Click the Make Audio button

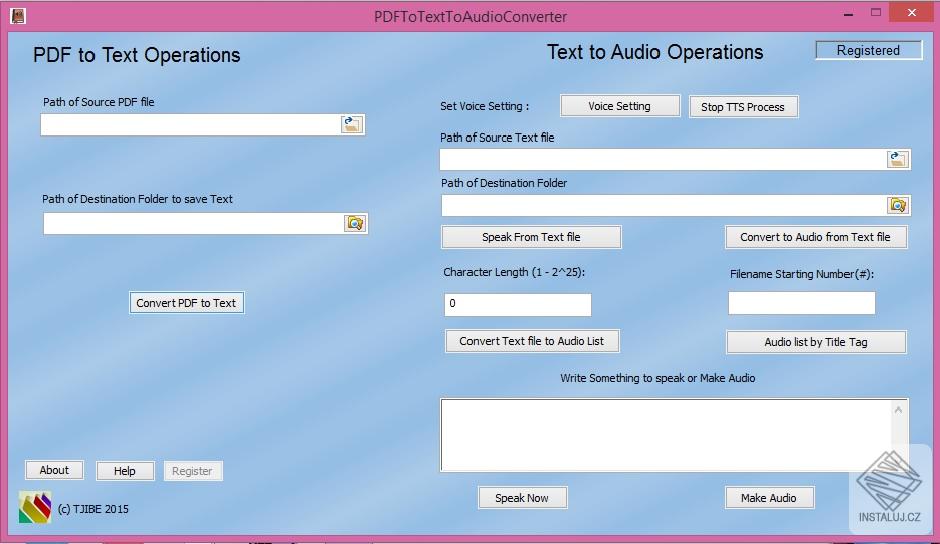769,498
